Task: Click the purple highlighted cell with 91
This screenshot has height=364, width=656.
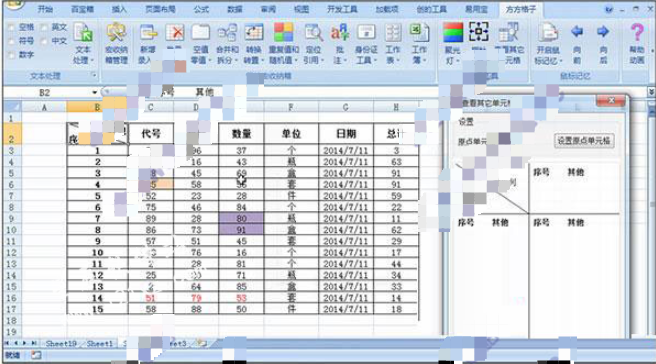Action: tap(241, 230)
